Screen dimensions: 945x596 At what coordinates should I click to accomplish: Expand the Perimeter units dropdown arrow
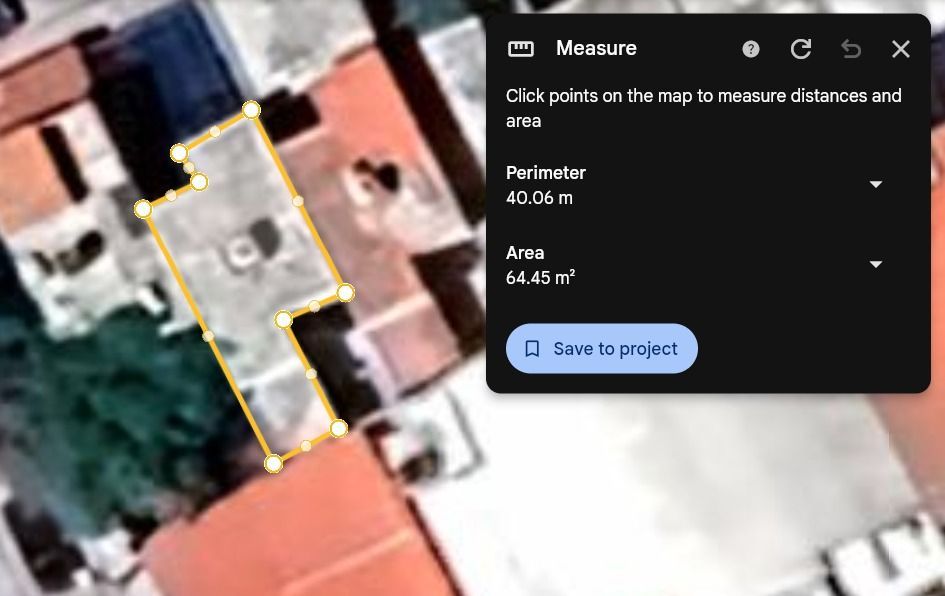click(876, 184)
